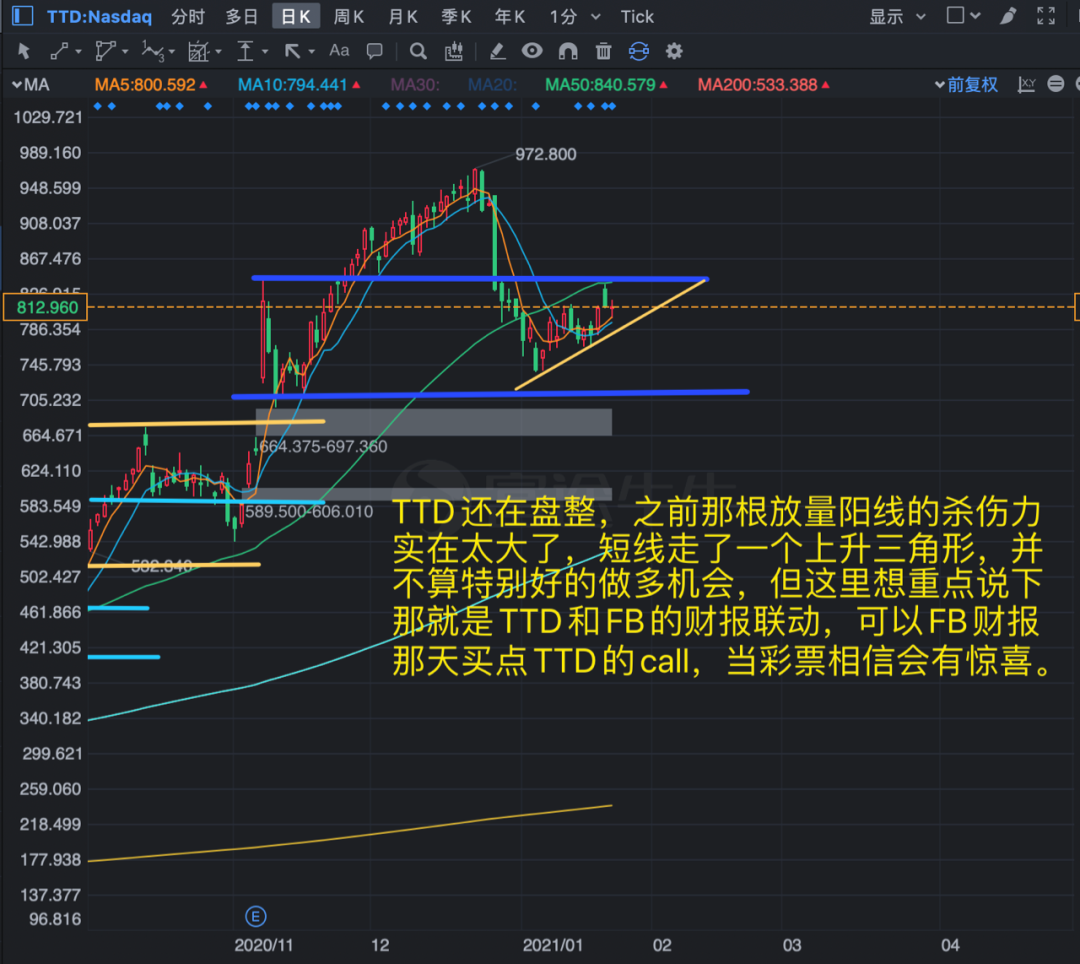This screenshot has height=964, width=1080.
Task: Open trend line tool dropdown arrow
Action: pyautogui.click(x=79, y=52)
